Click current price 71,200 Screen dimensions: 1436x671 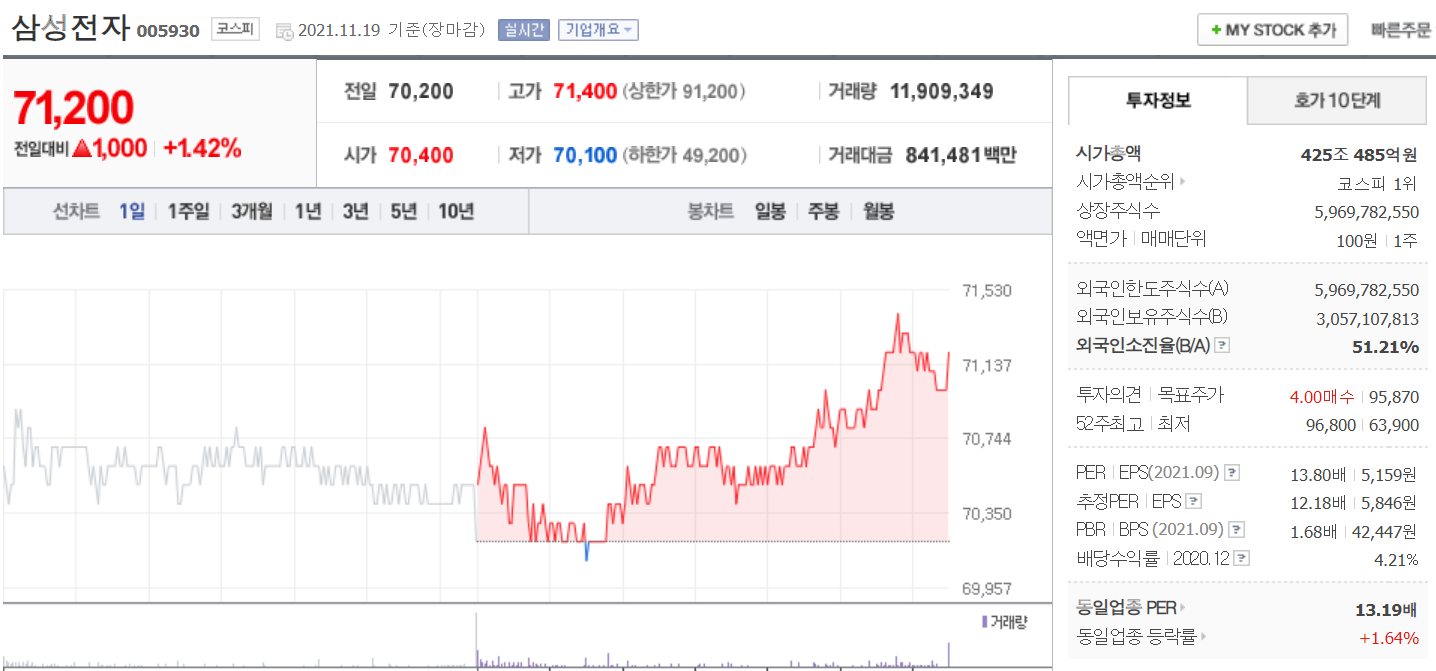point(73,107)
